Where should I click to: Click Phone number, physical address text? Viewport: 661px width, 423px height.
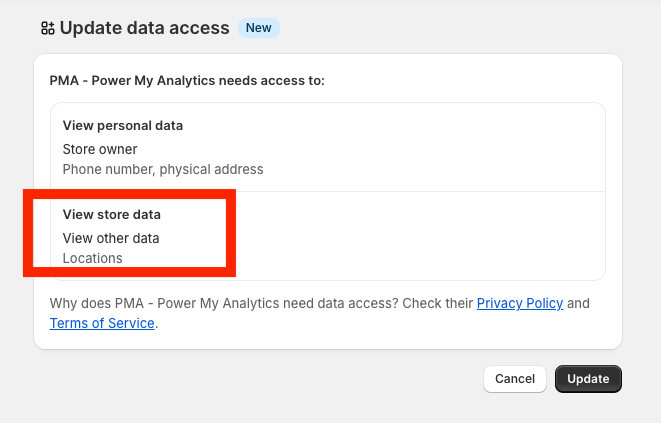(163, 169)
